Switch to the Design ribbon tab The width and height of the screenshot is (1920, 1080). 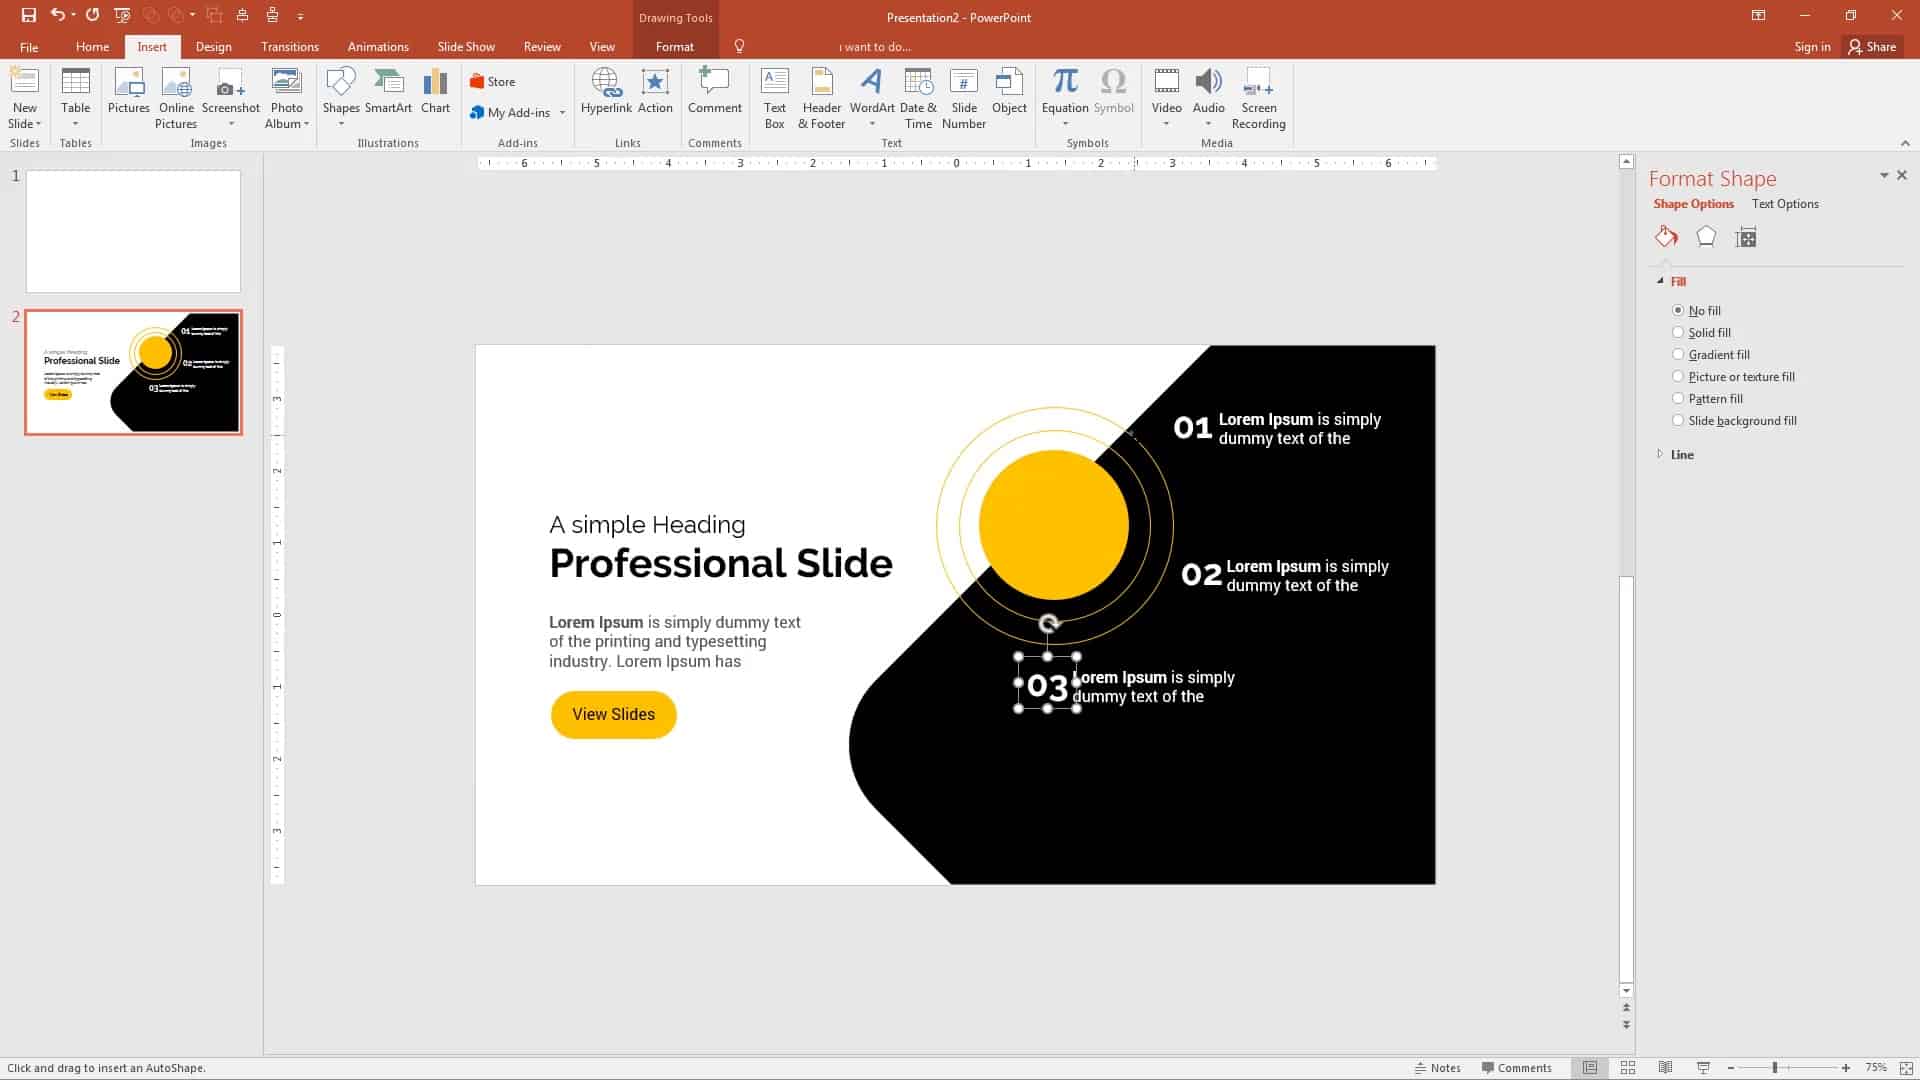click(x=214, y=46)
